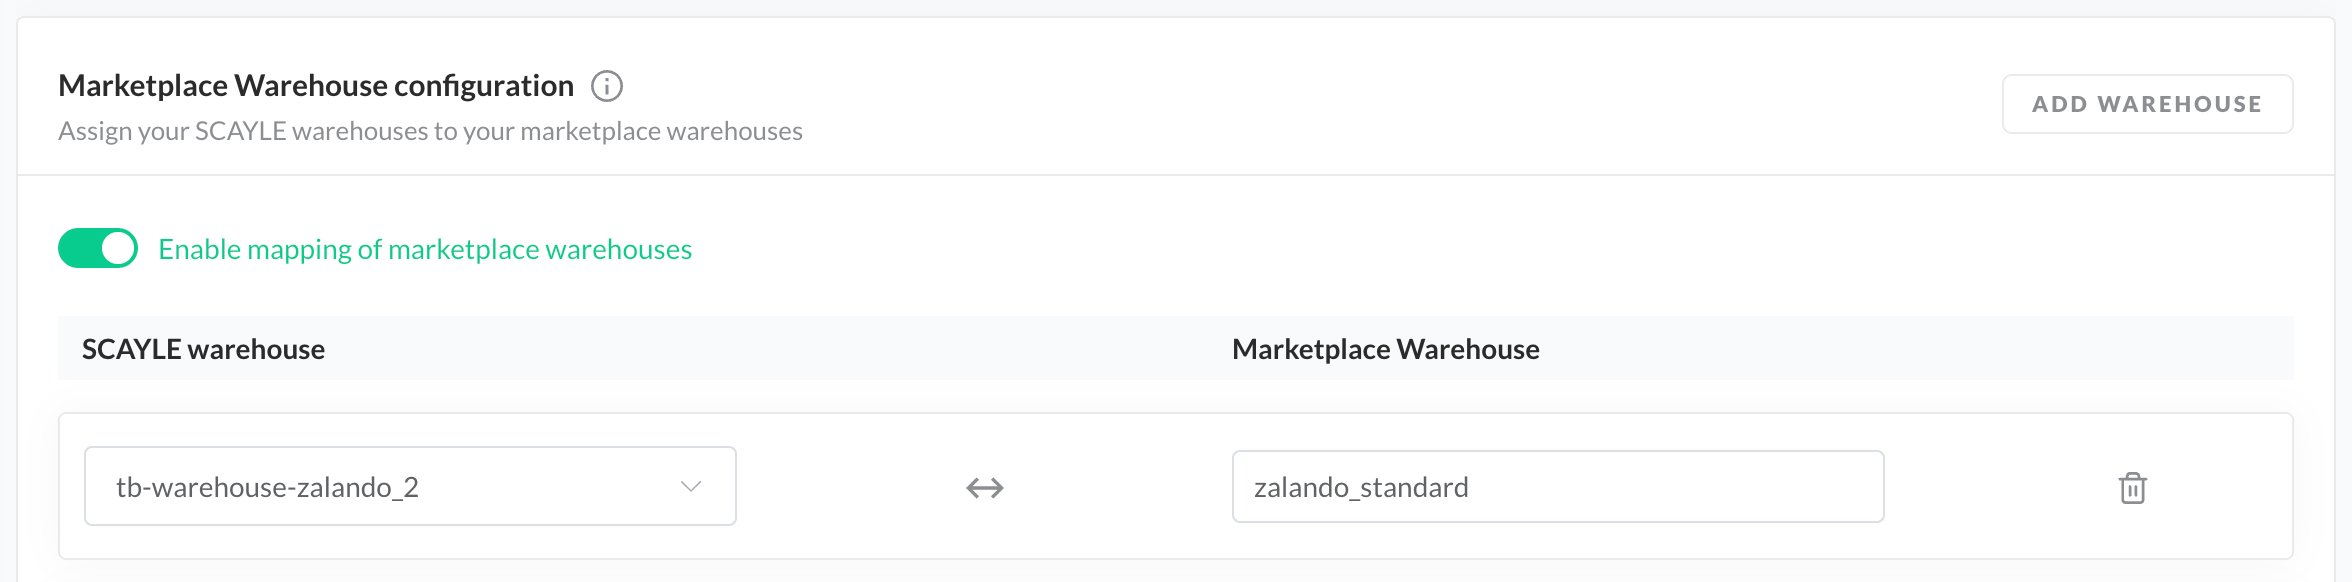Open the tb-warehouse-zalando_2 dropdown
This screenshot has height=582, width=2352.
pyautogui.click(x=410, y=487)
